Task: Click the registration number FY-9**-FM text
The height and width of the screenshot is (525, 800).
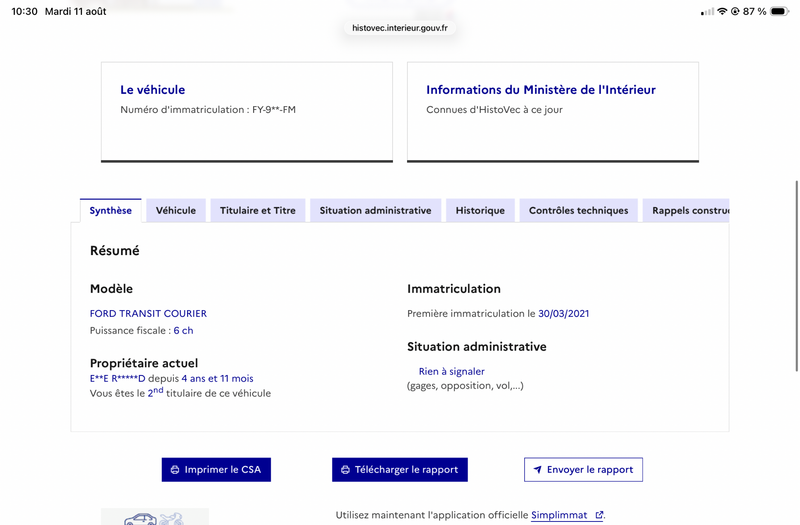Action: pos(274,110)
